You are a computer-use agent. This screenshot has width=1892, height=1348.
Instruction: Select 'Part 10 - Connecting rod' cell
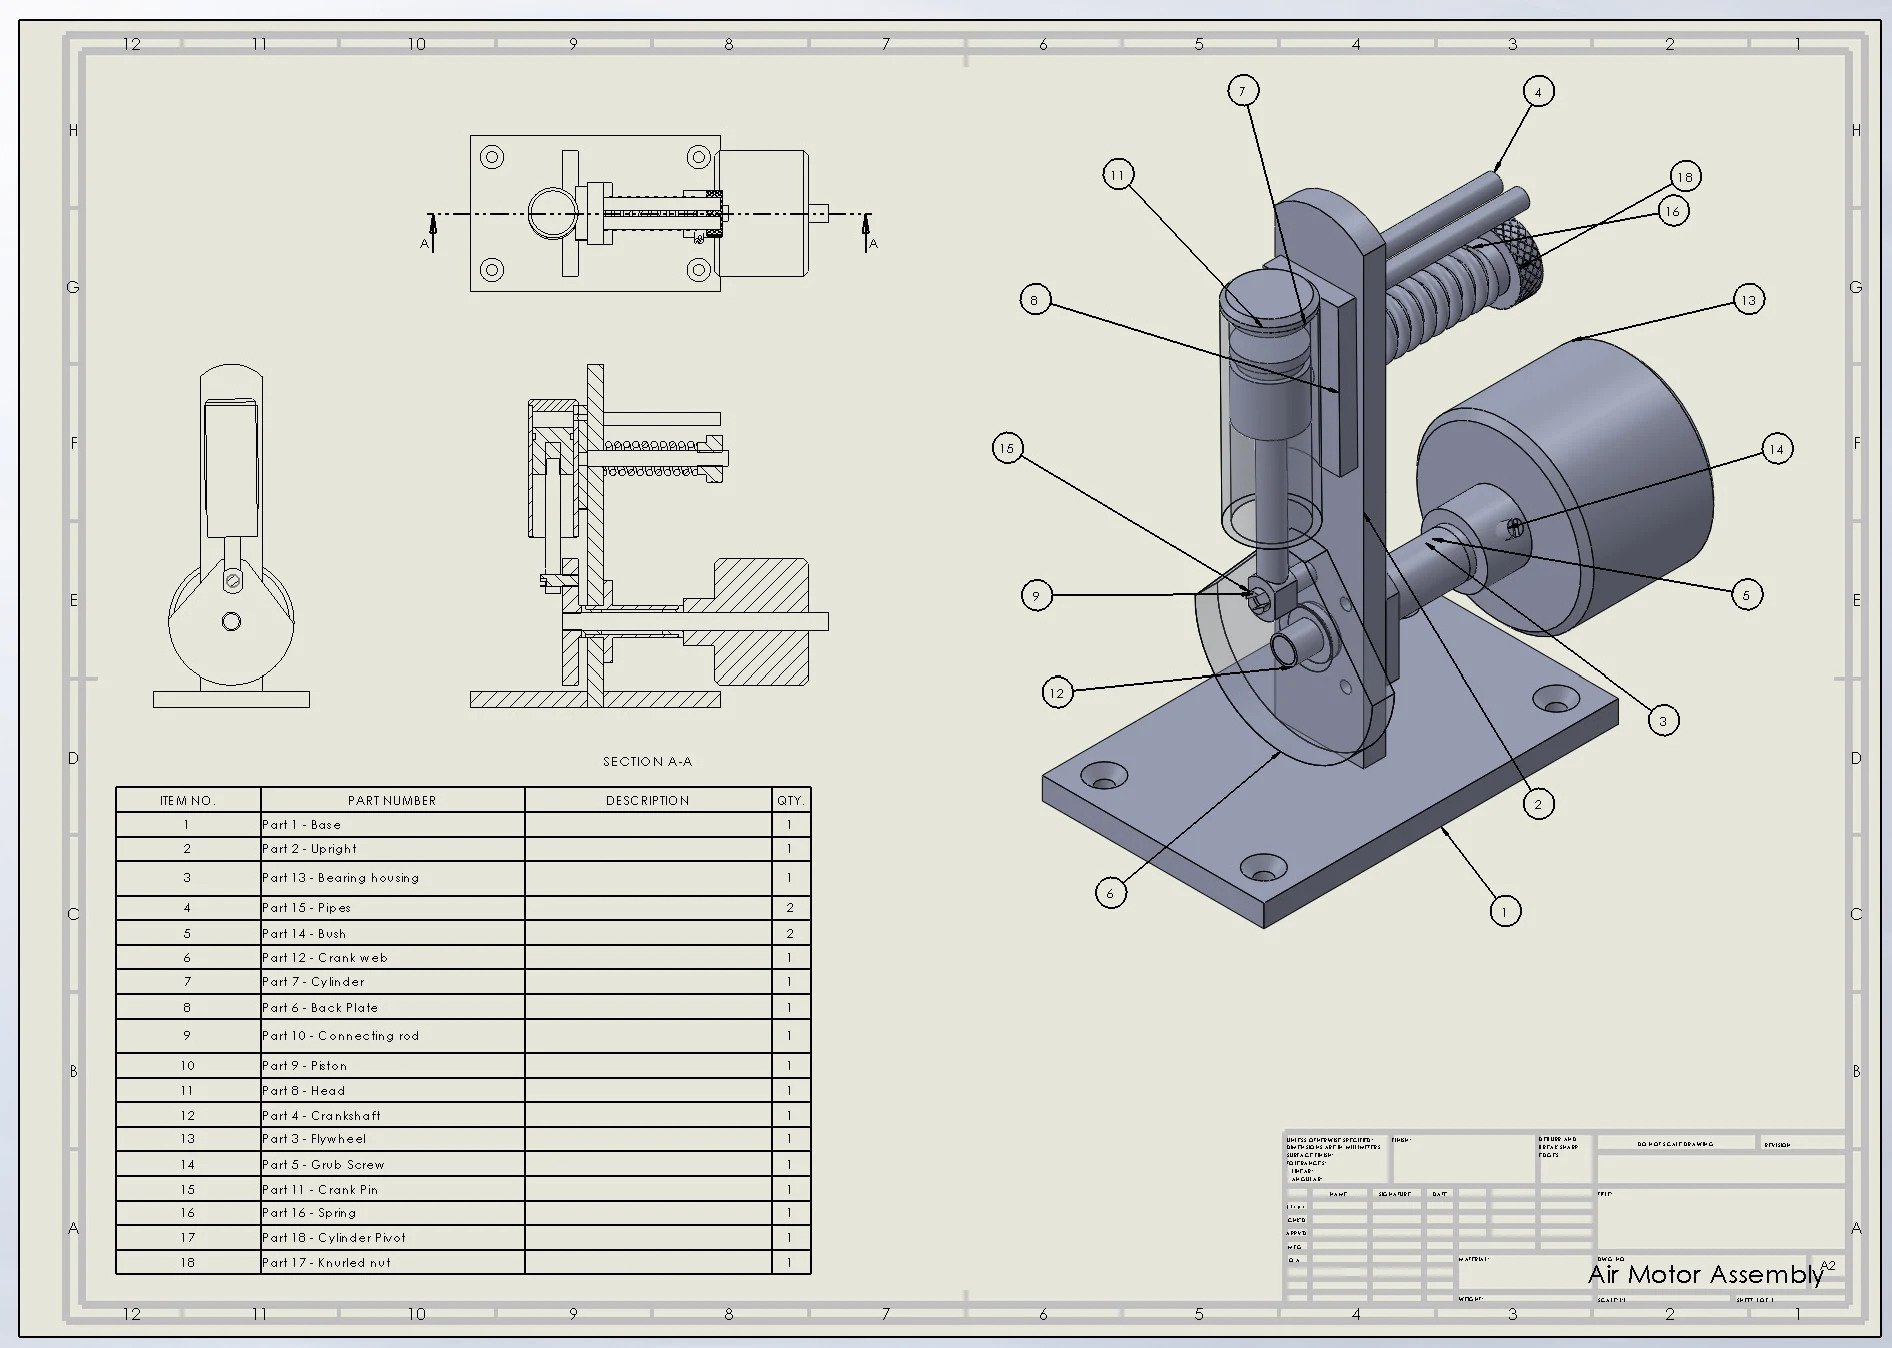(x=392, y=1036)
